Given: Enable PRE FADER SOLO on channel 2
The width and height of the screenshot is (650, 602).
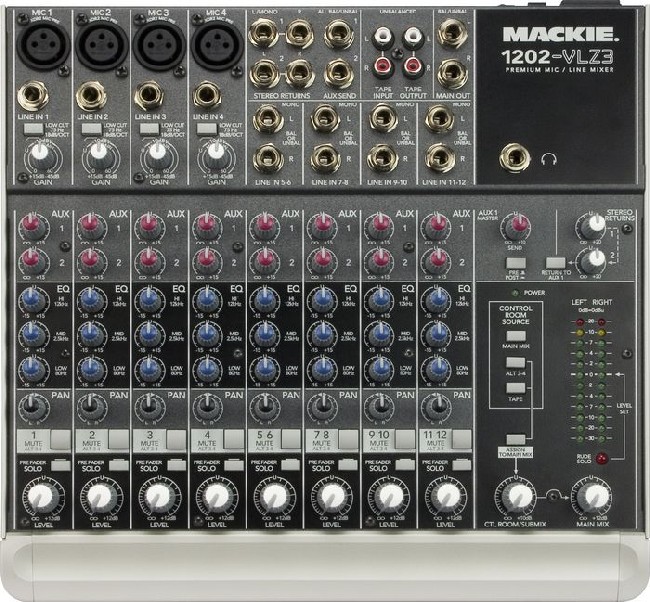Looking at the screenshot, I should [119, 465].
